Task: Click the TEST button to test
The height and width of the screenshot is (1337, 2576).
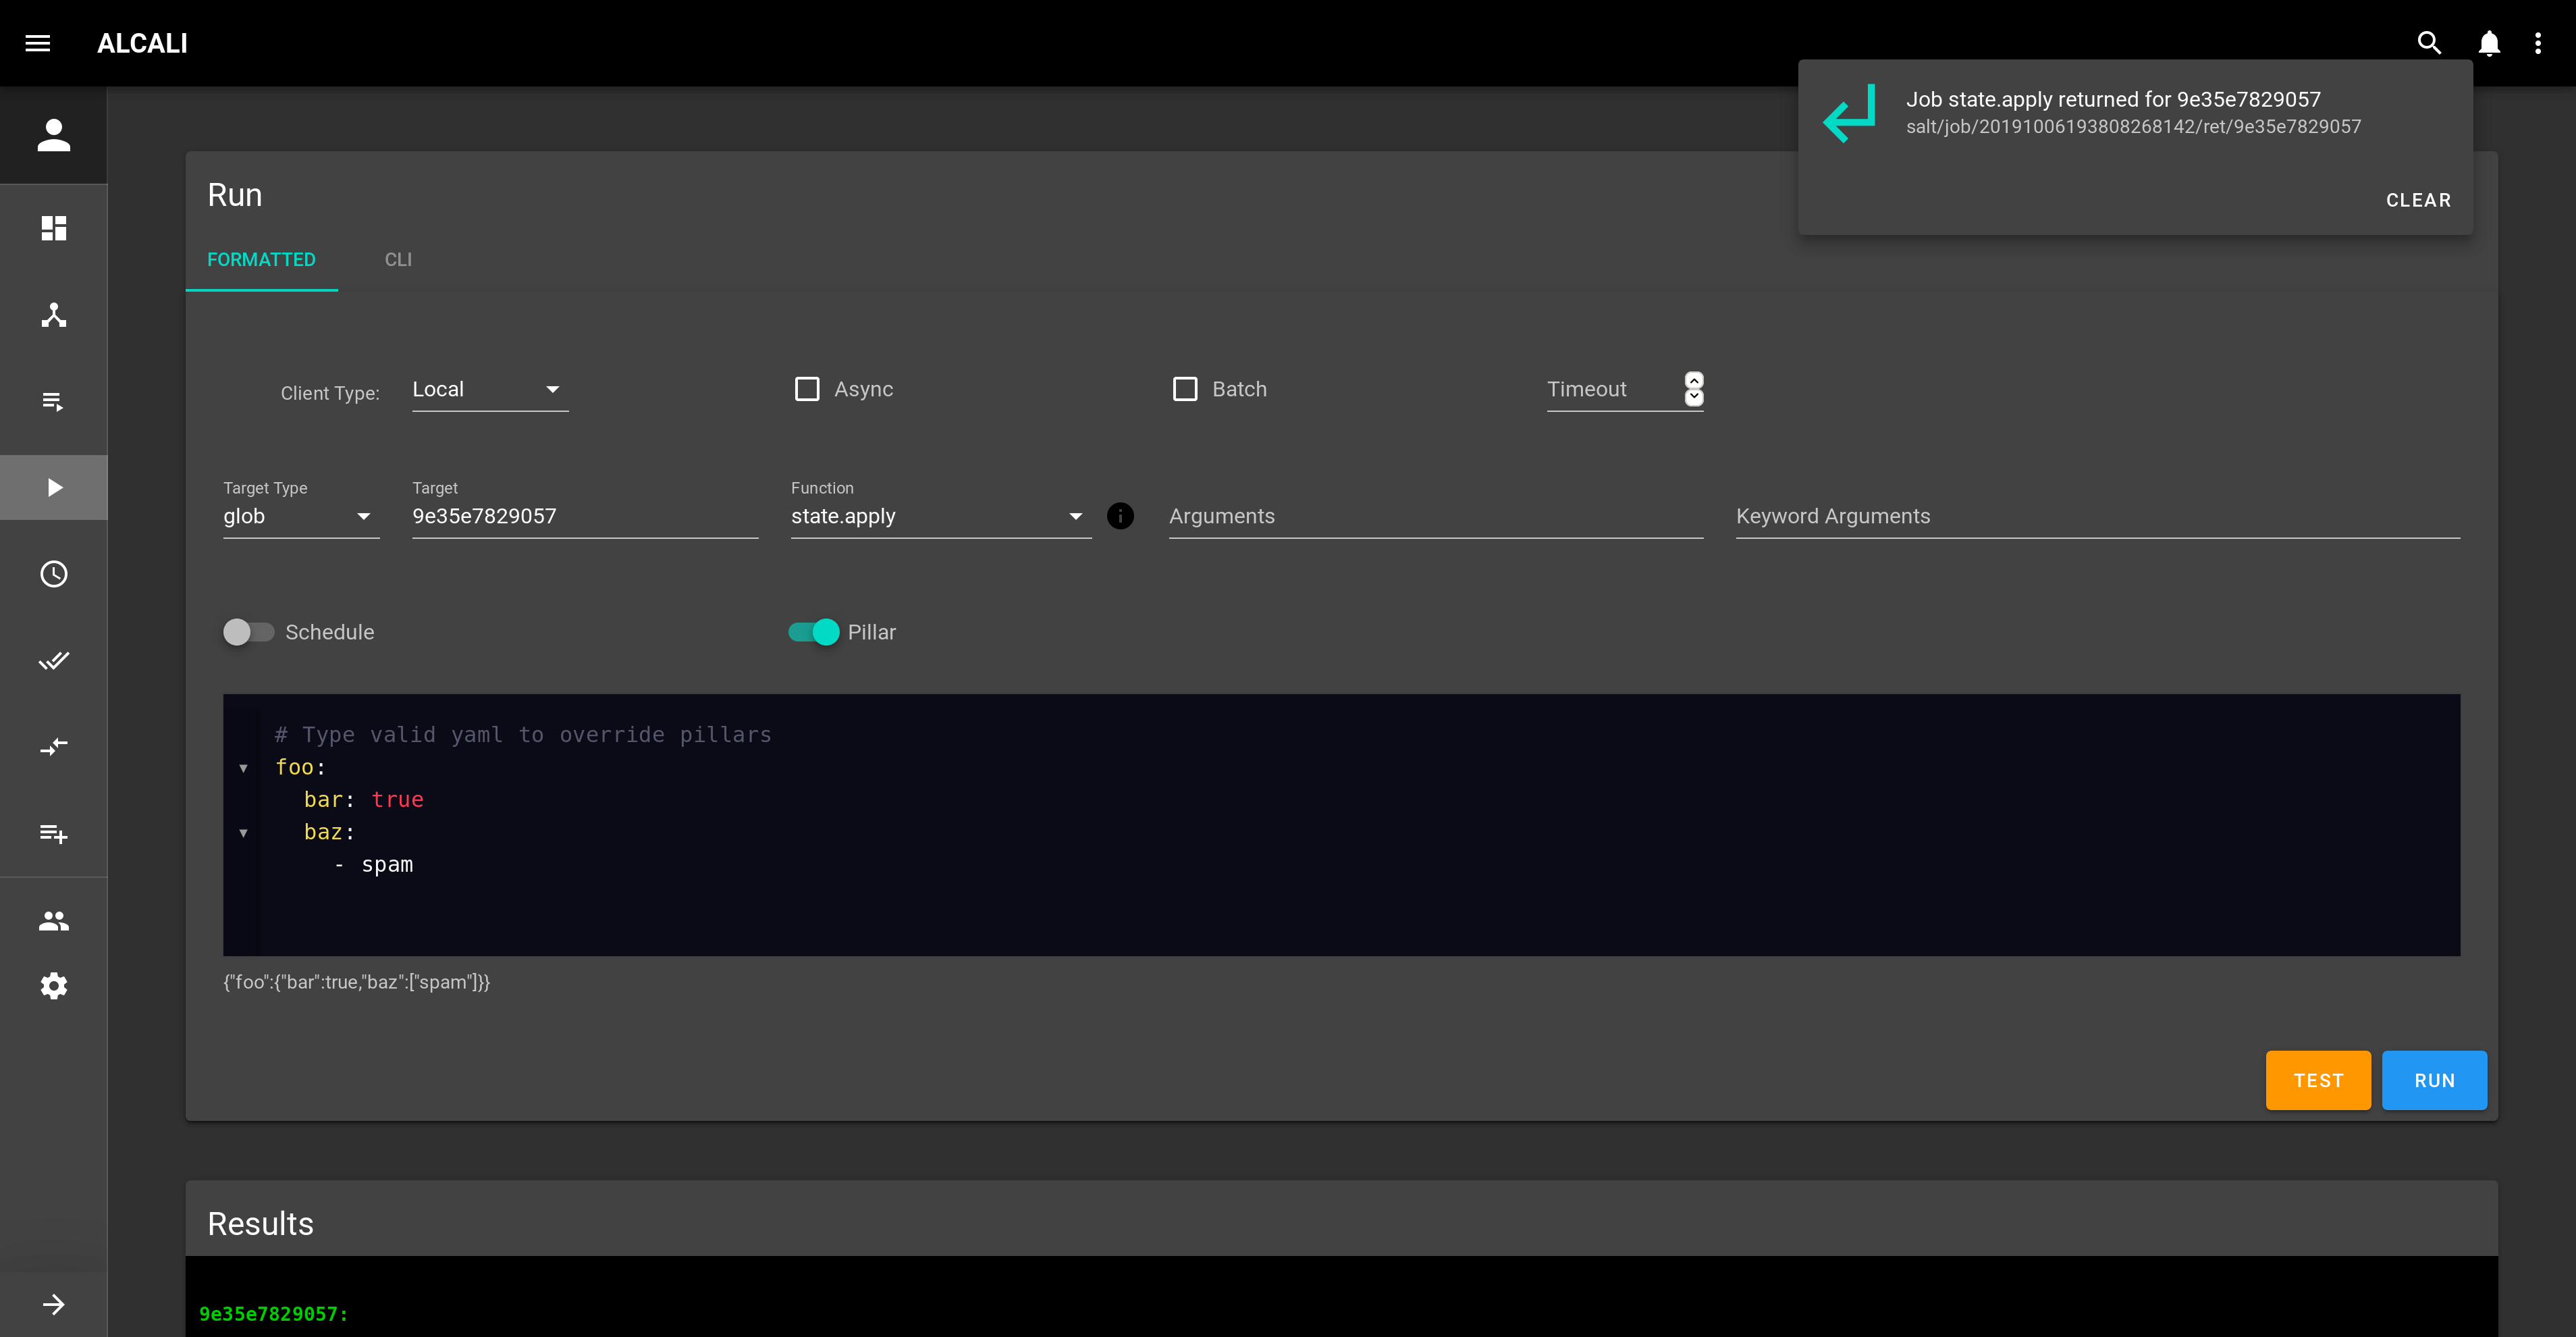Action: coord(2319,1080)
